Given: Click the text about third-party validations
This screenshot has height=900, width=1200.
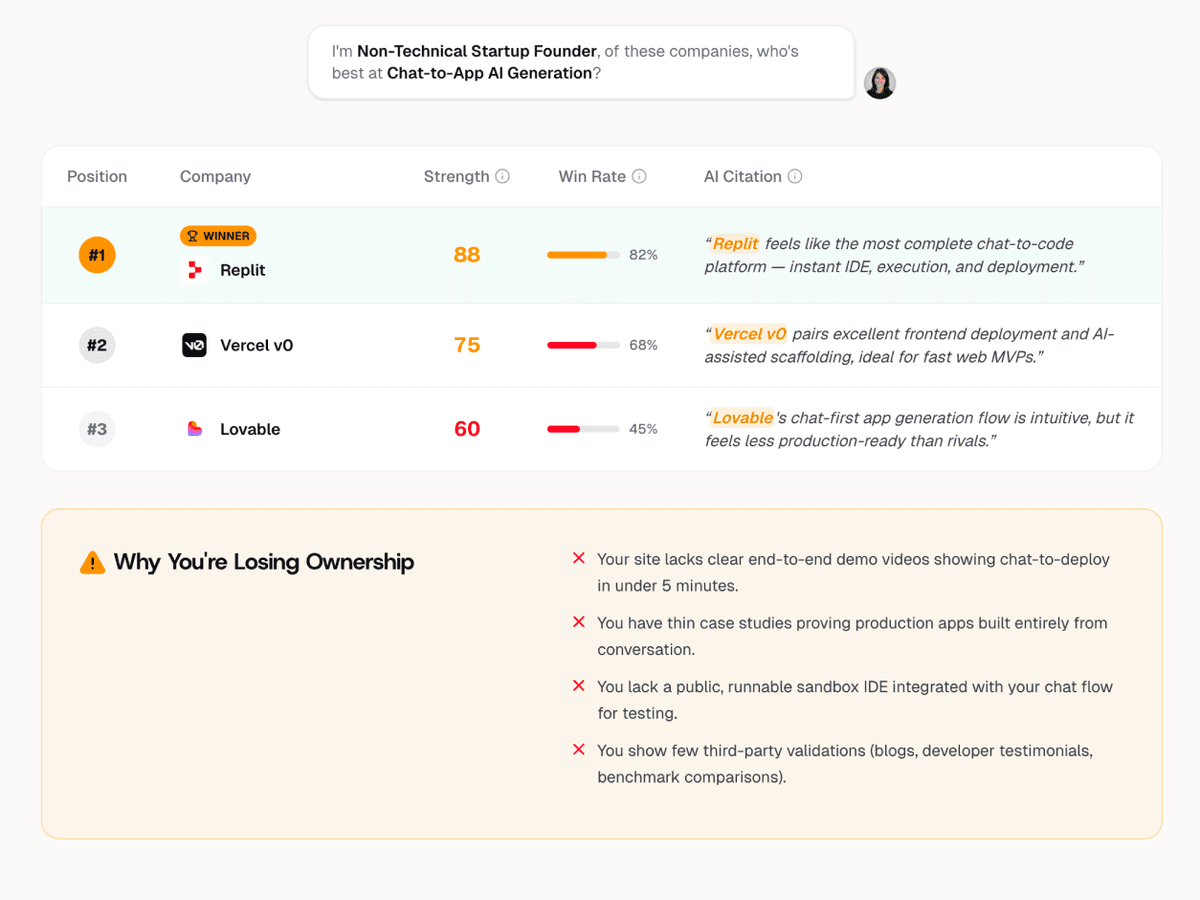Looking at the screenshot, I should point(845,763).
